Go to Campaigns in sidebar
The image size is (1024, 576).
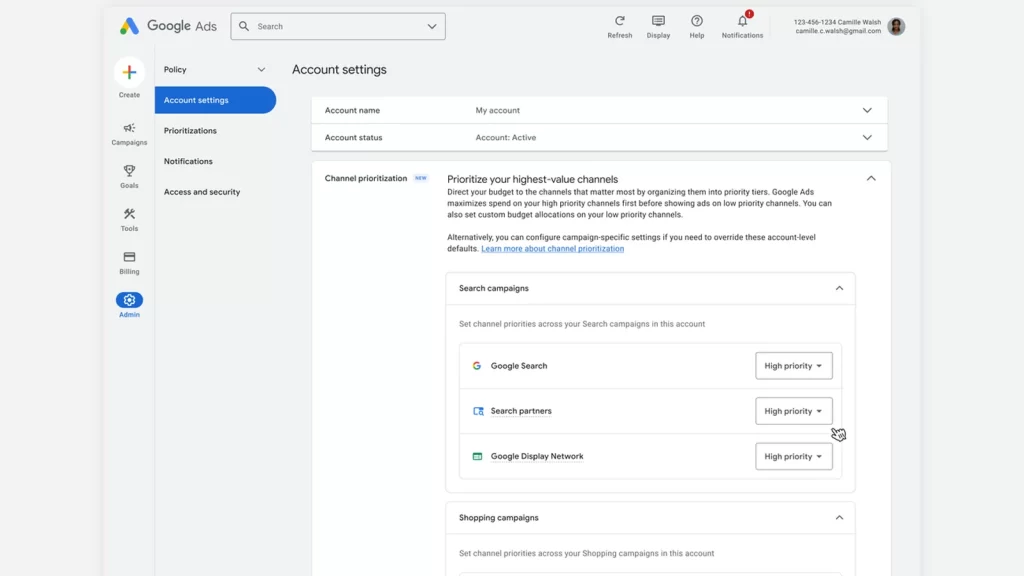pyautogui.click(x=129, y=134)
